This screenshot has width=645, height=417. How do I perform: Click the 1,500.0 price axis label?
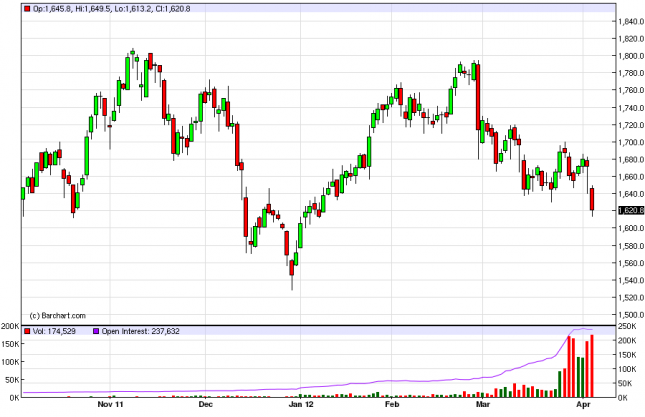(631, 315)
